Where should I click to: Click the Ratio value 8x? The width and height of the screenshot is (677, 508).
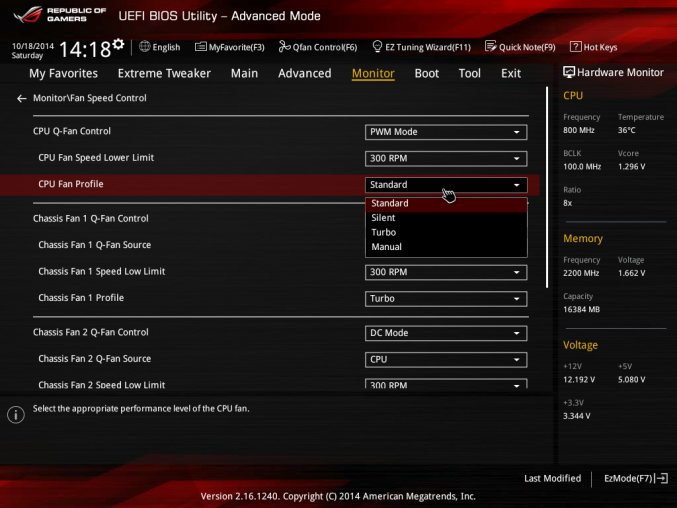click(567, 203)
